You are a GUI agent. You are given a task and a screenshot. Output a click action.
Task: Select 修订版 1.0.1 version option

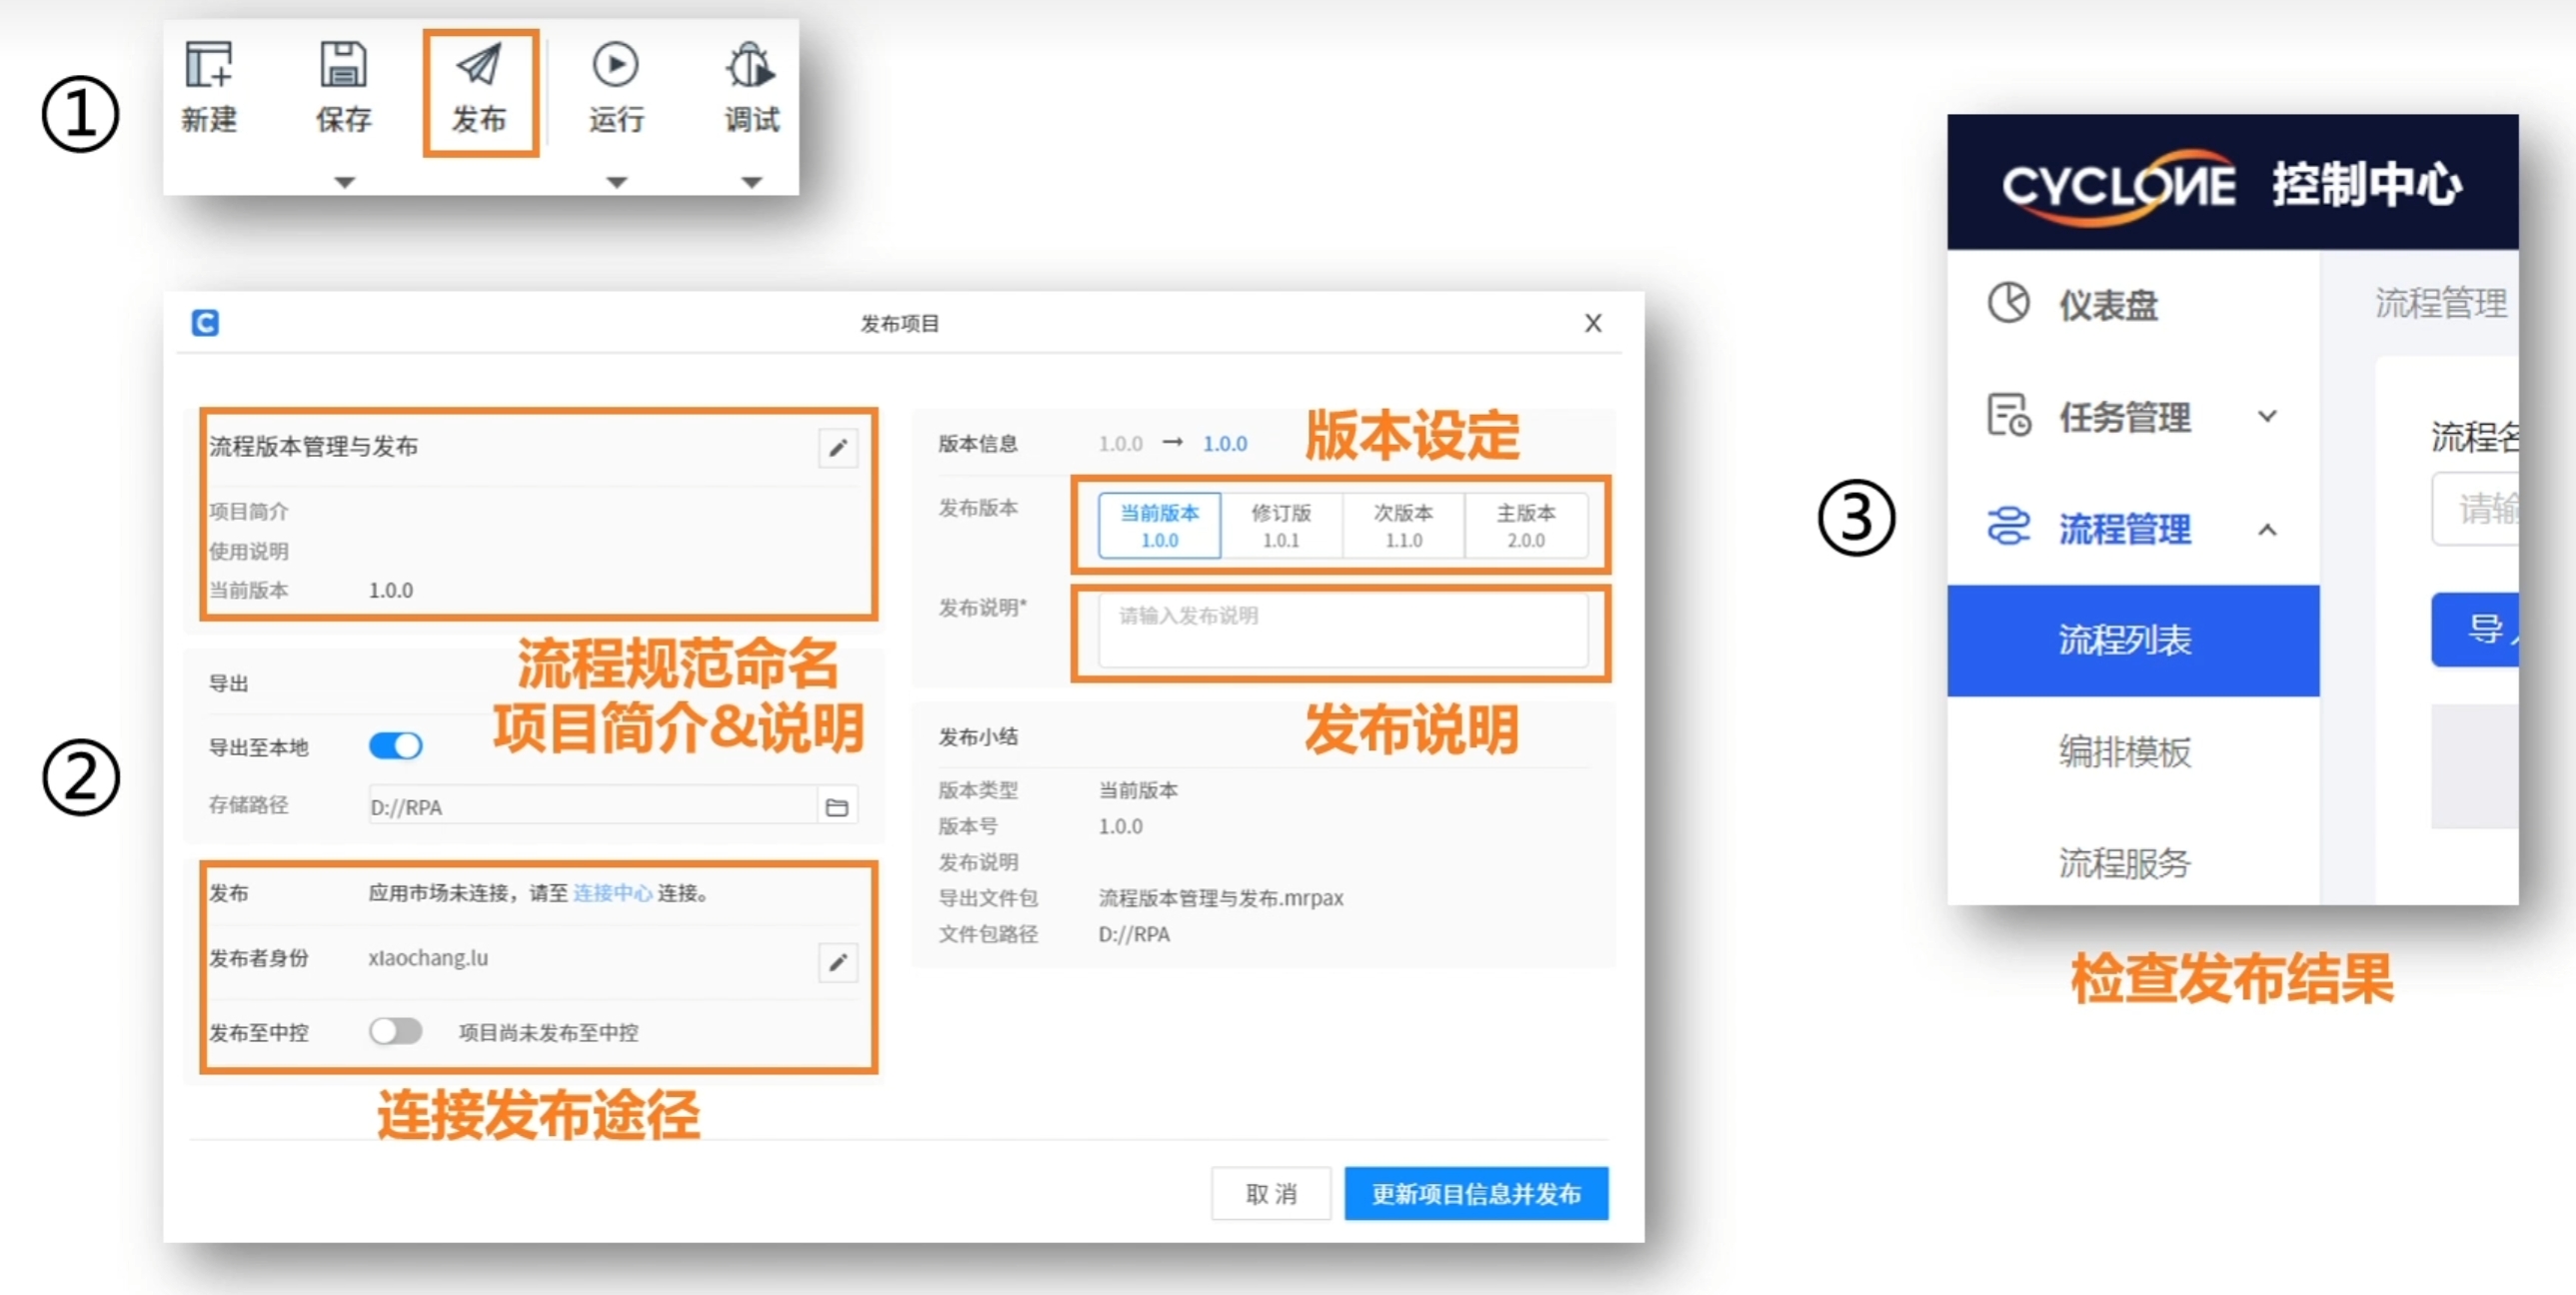coord(1281,526)
